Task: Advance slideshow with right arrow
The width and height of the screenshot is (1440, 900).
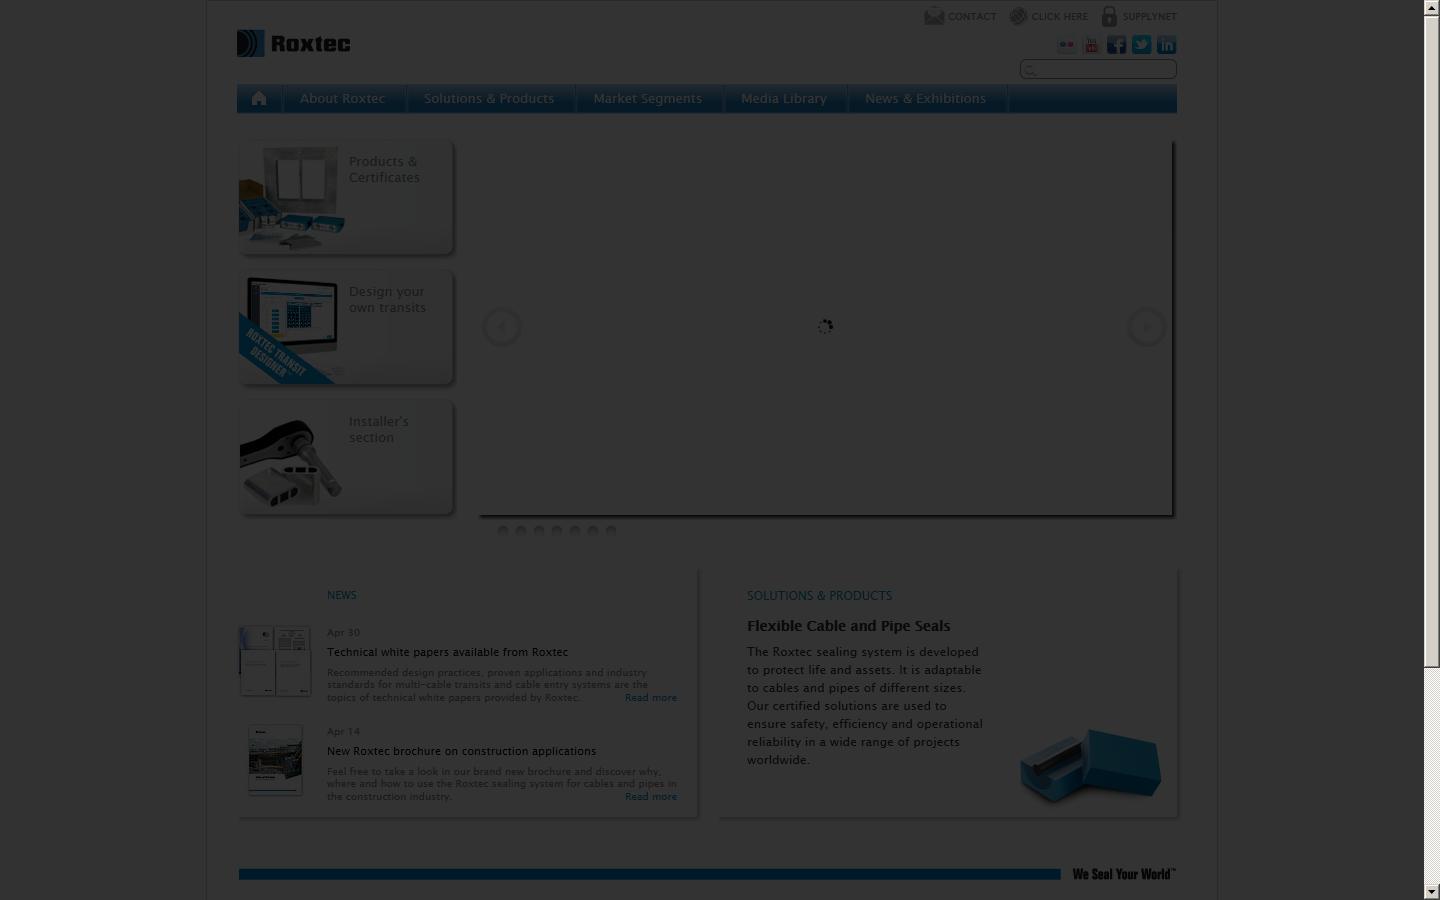Action: pos(1146,327)
